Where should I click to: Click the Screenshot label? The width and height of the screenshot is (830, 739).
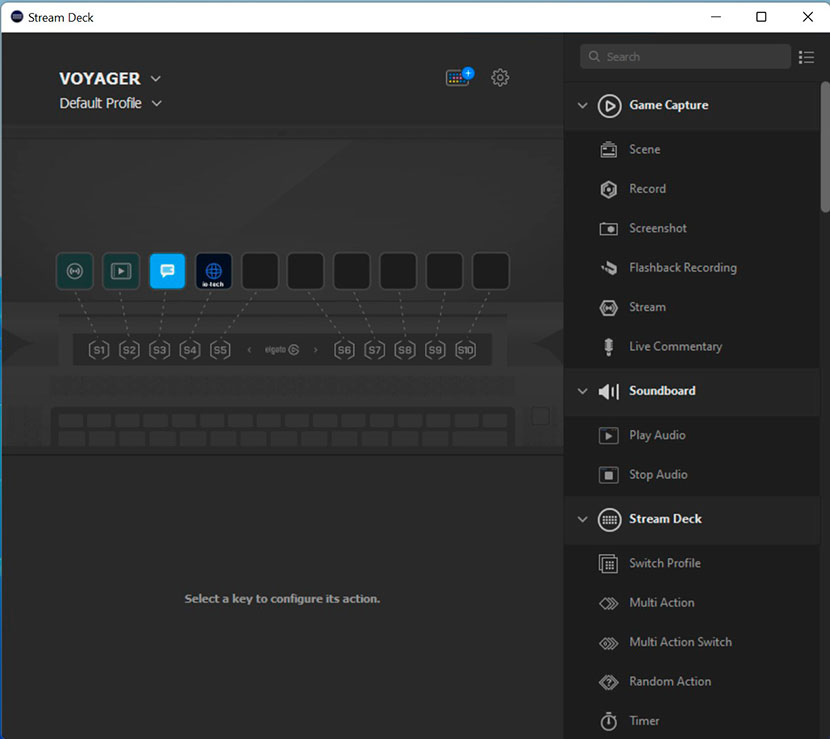tap(657, 228)
